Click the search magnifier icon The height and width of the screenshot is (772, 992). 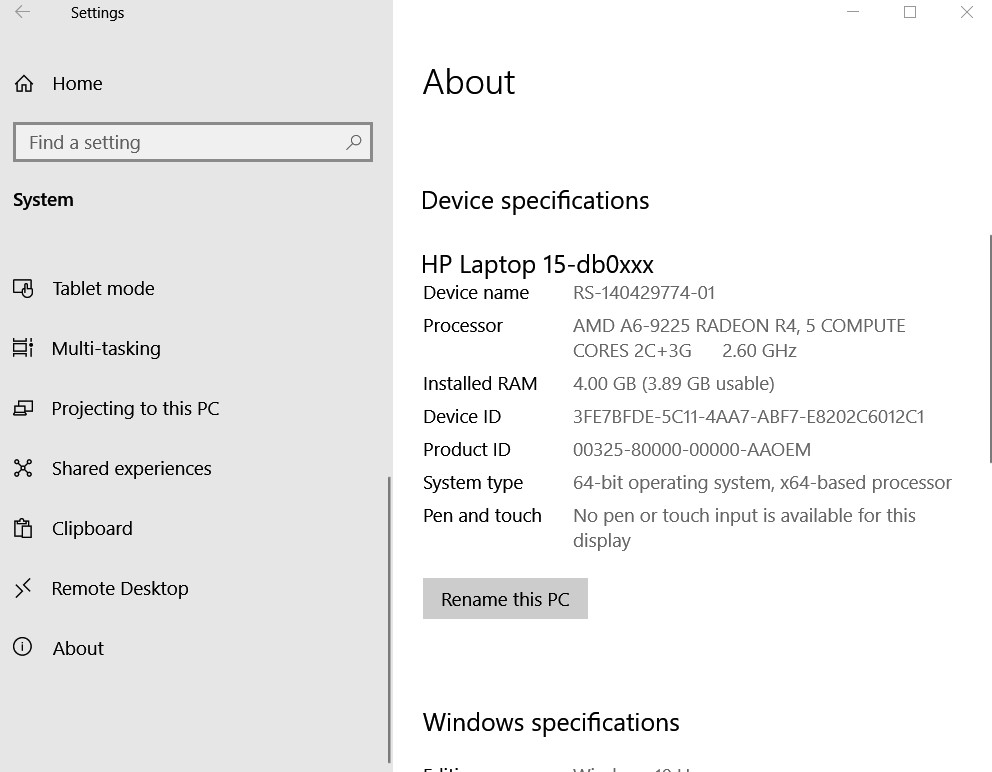click(x=354, y=142)
